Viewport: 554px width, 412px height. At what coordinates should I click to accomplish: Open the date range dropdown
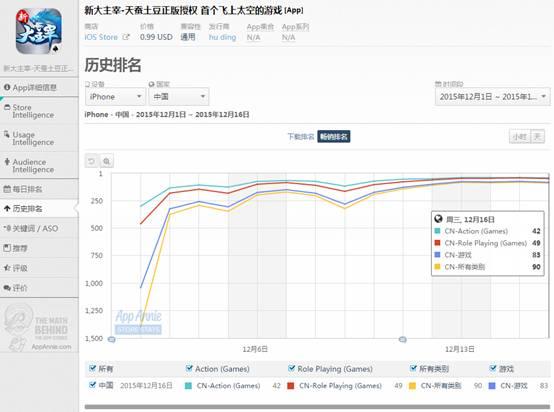[x=493, y=96]
